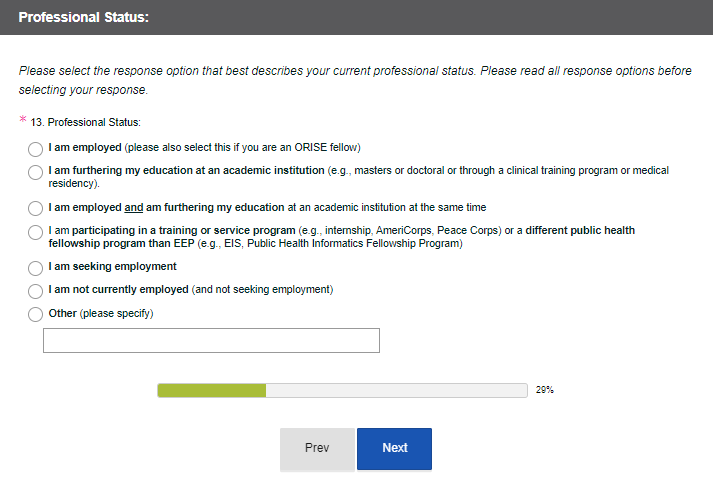This screenshot has height=488, width=713.
Task: Select employed and furthering education radio button
Action: tap(35, 209)
